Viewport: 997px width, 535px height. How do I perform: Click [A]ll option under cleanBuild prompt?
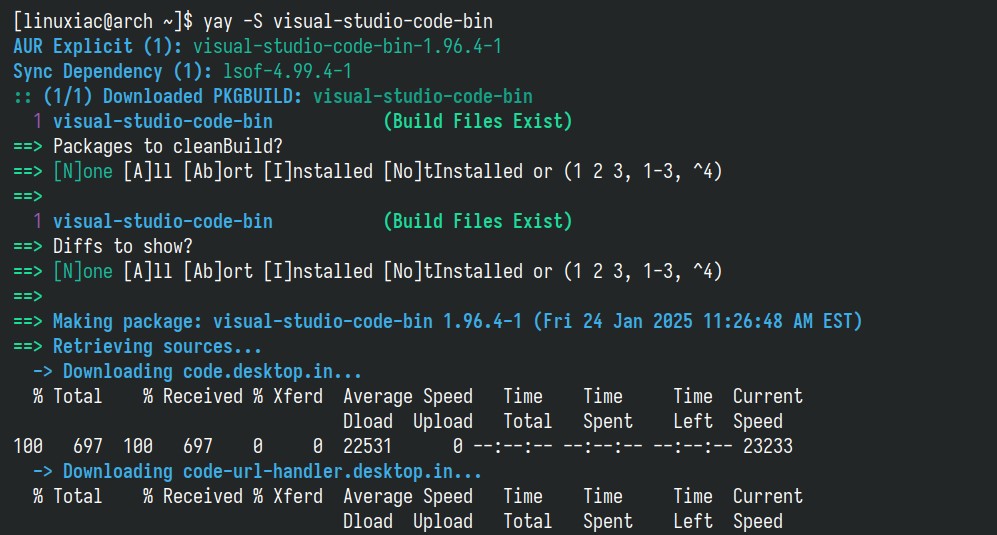[x=148, y=171]
